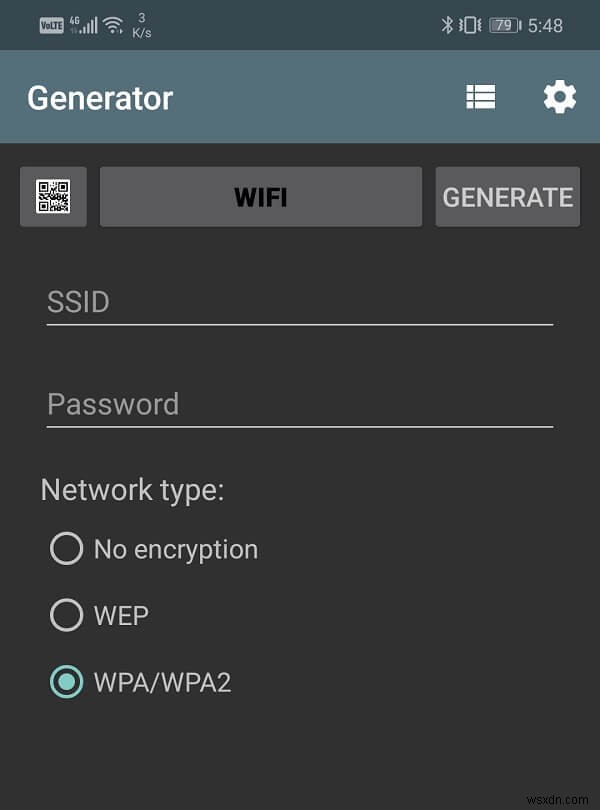600x810 pixels.
Task: Open the saved codes list icon
Action: click(x=480, y=96)
